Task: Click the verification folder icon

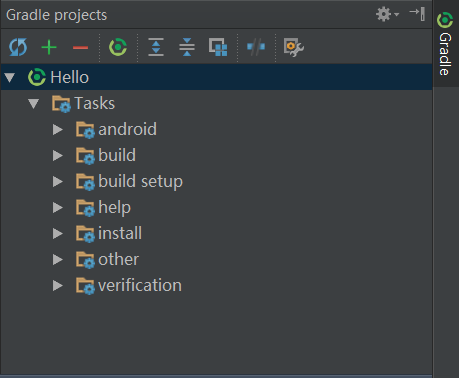Action: click(85, 286)
